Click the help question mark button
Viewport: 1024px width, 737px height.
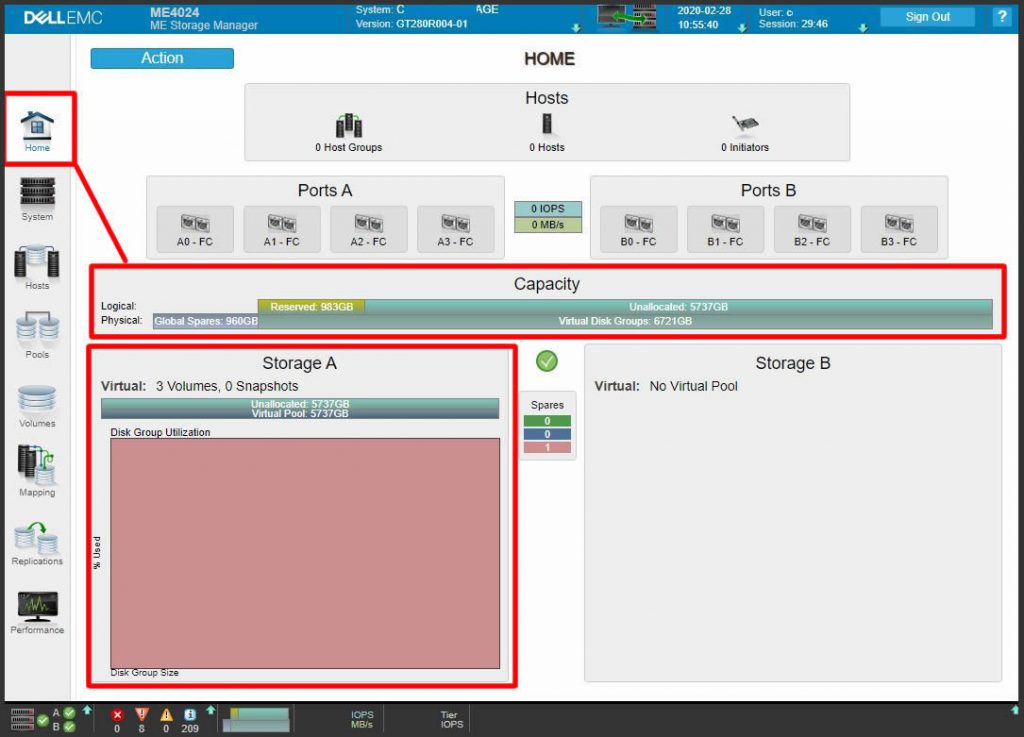point(1002,16)
